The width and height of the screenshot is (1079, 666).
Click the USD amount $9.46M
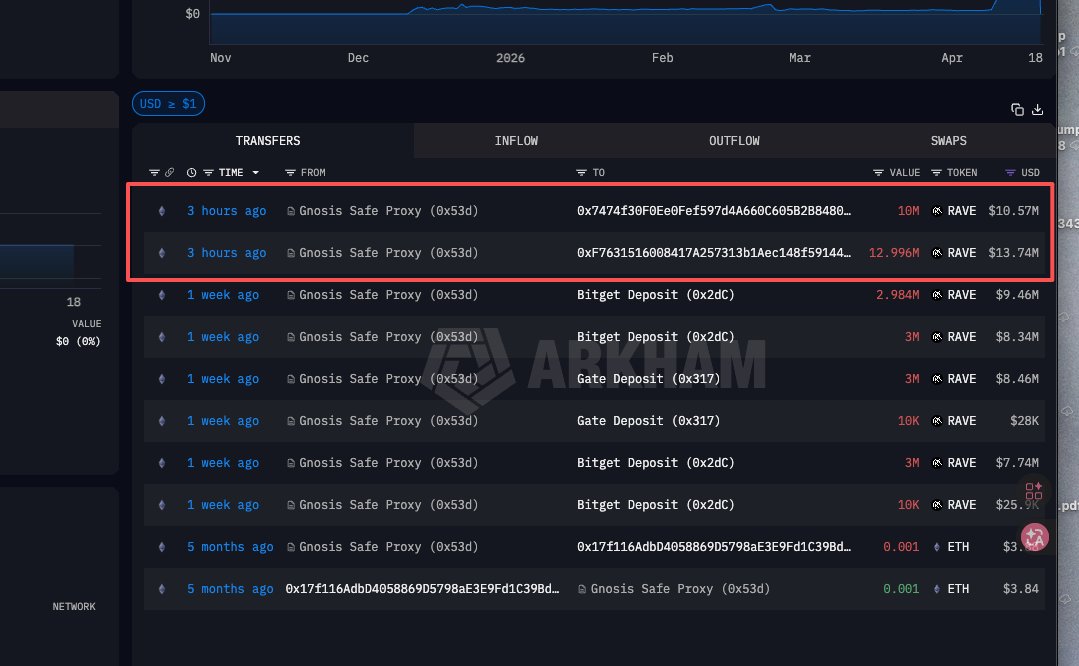pyautogui.click(x=1017, y=295)
